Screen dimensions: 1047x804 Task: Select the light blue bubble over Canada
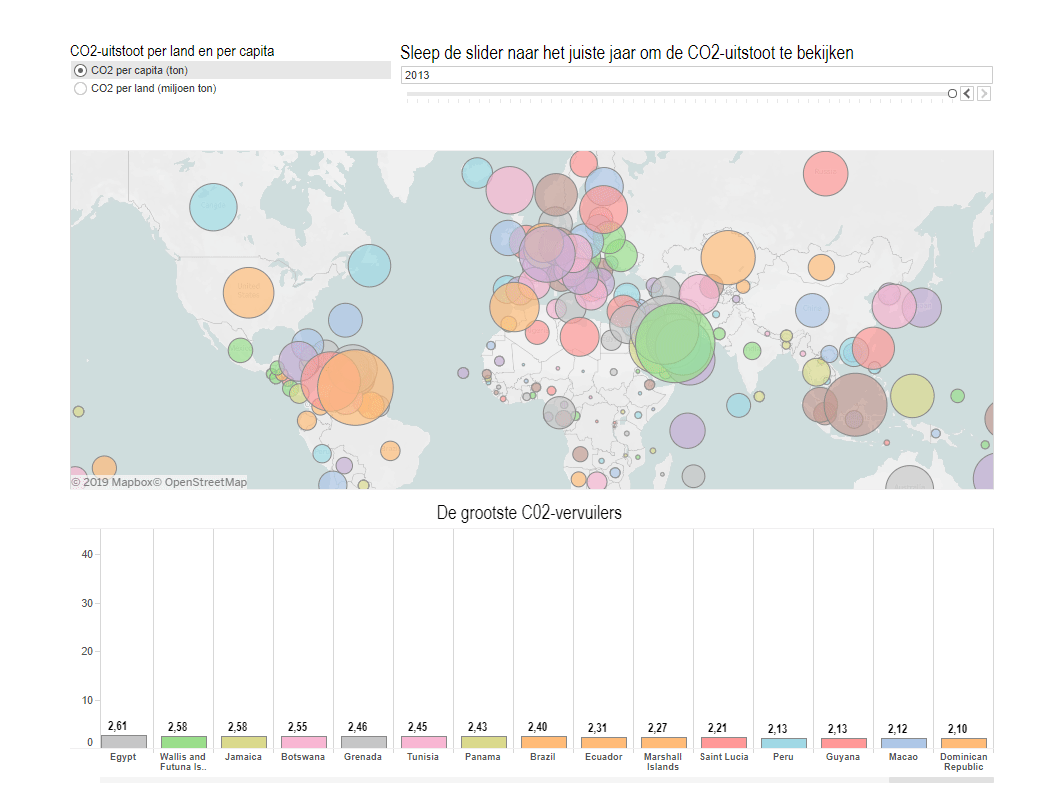[213, 208]
